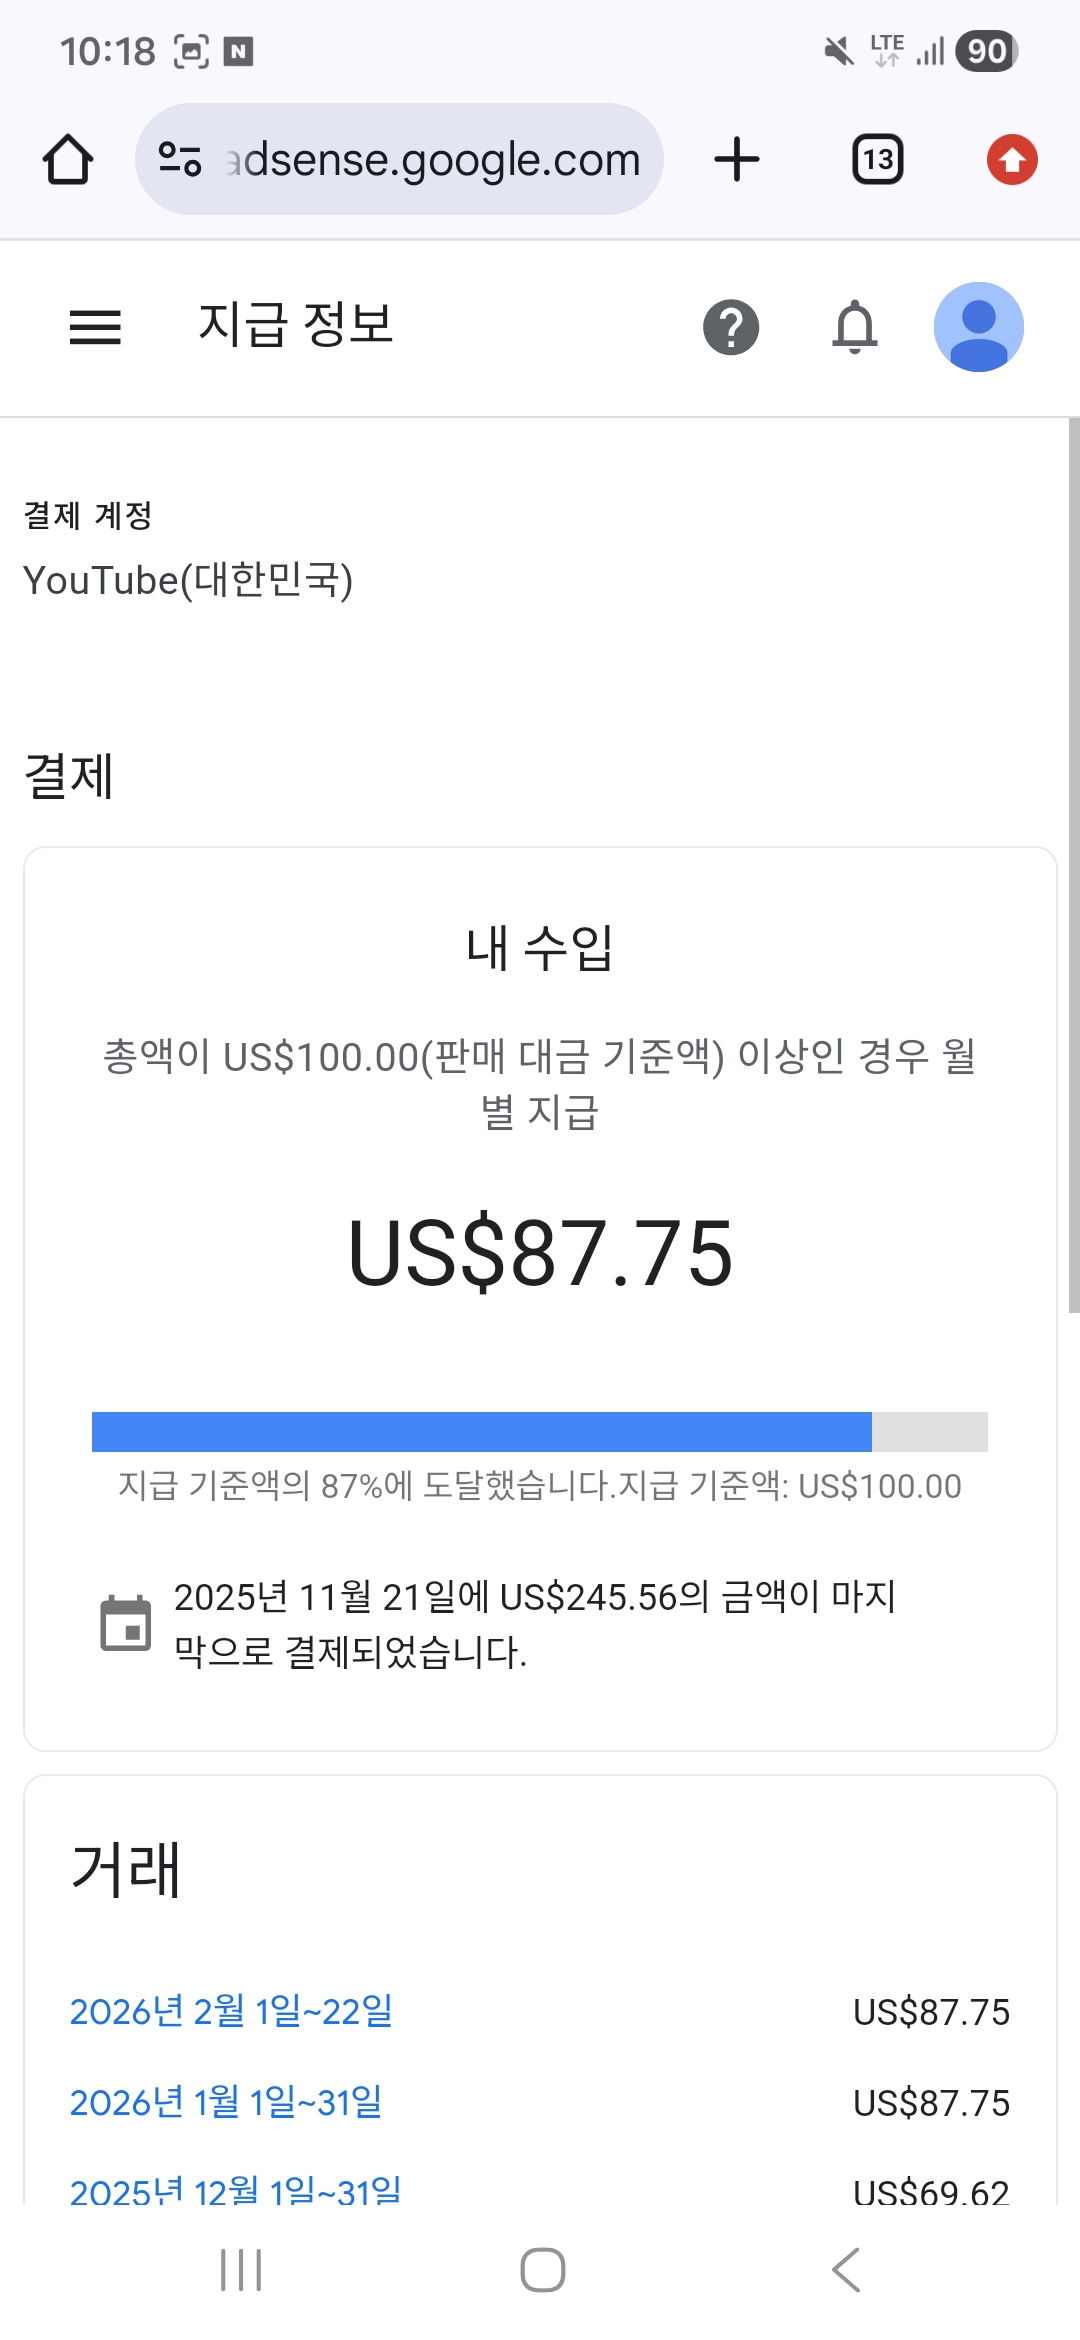1080x2340 pixels.
Task: Open the account profile avatar
Action: (x=978, y=327)
